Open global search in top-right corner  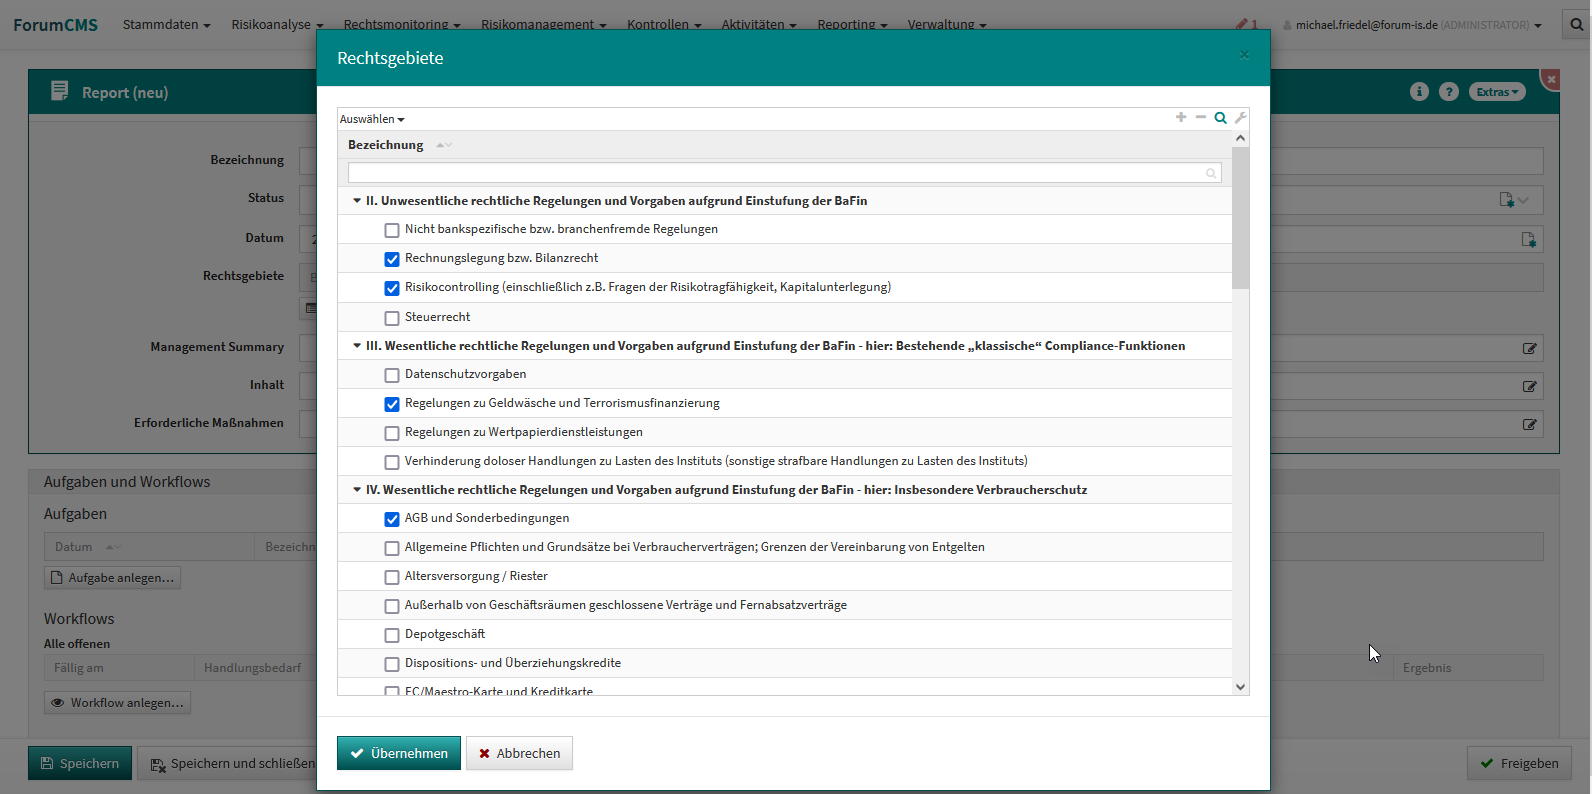click(1576, 25)
